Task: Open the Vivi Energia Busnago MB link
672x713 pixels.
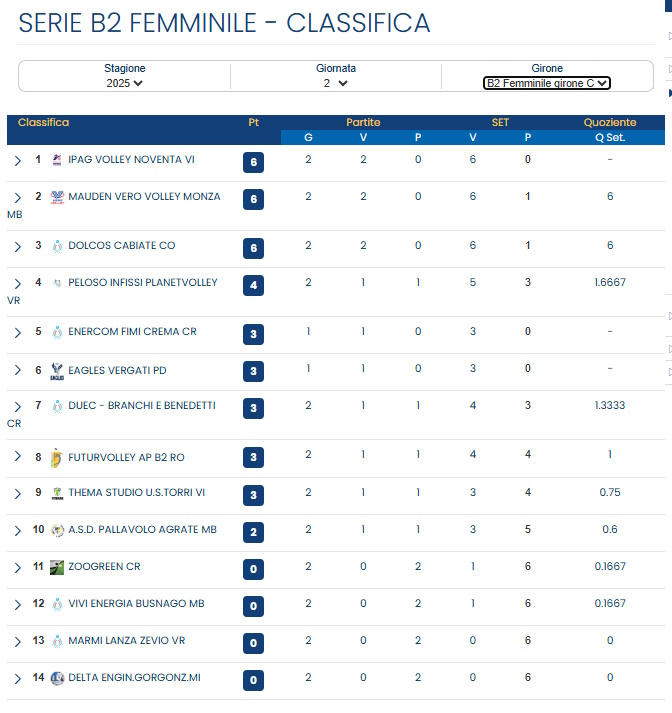Action: click(136, 604)
